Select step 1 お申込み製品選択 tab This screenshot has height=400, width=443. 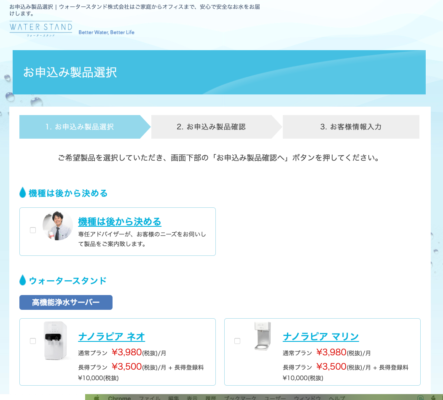(85, 127)
